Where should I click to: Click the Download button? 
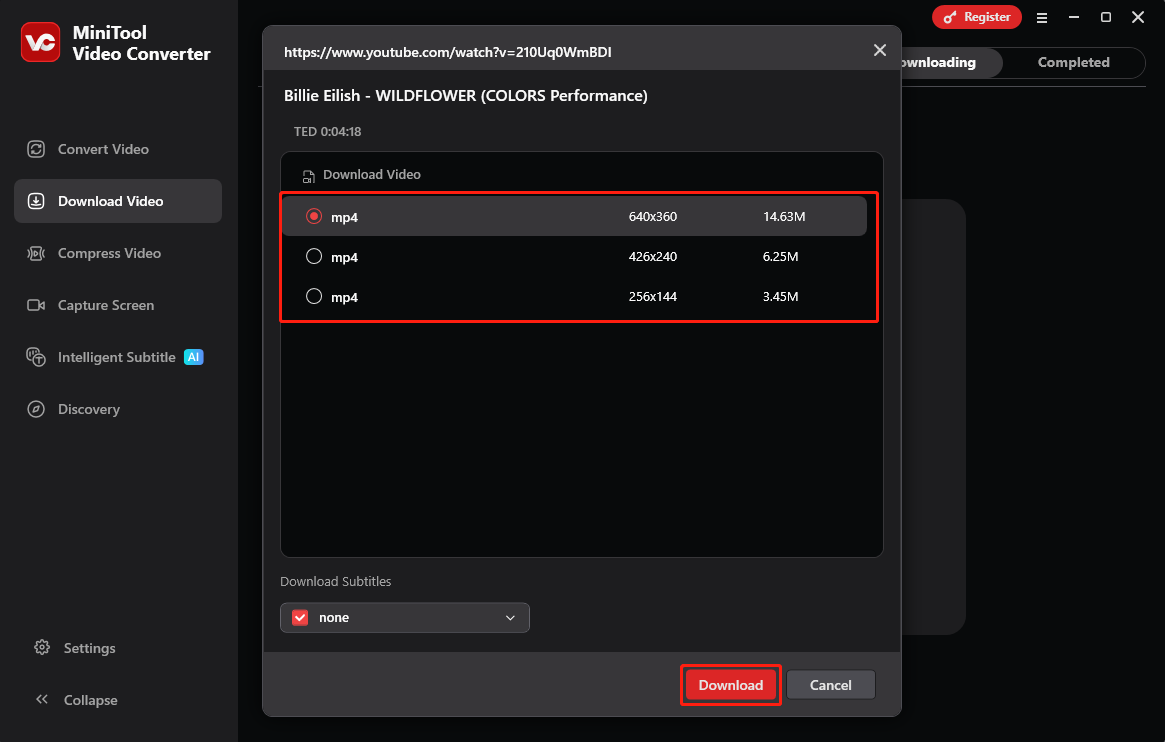point(730,685)
